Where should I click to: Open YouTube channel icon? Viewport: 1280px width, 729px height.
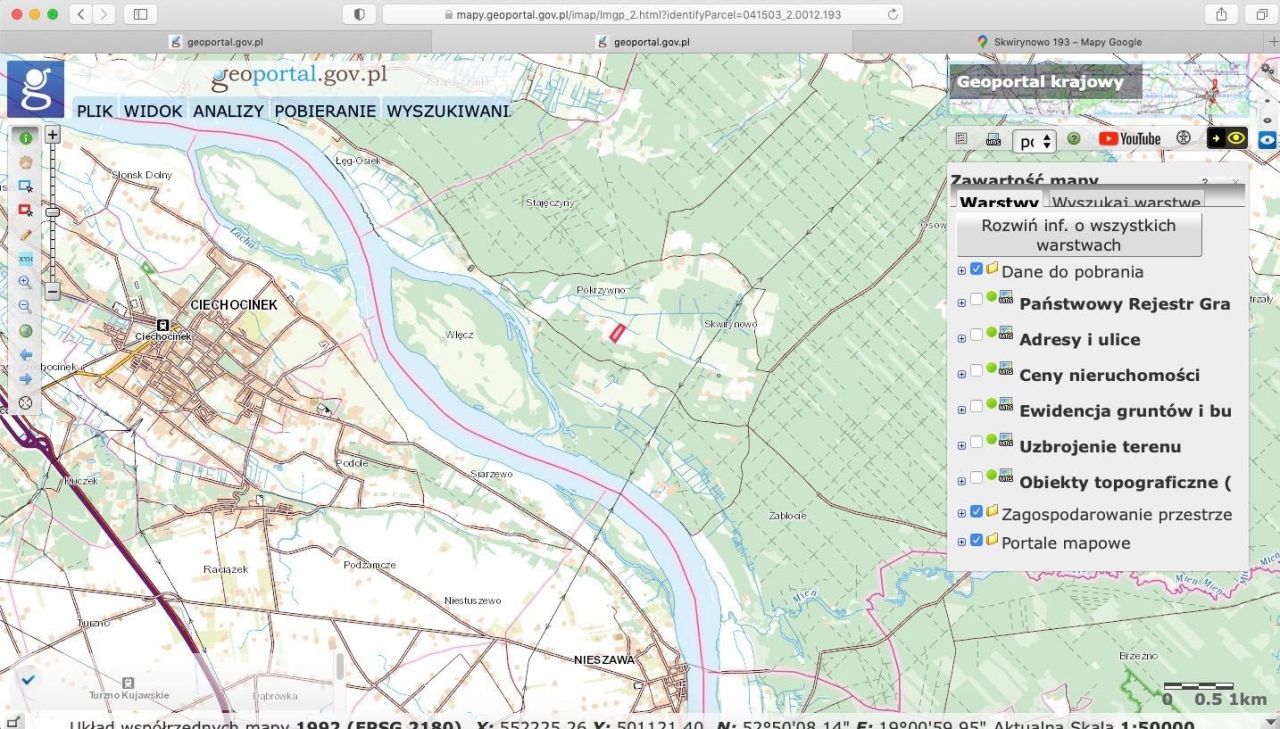(1130, 139)
